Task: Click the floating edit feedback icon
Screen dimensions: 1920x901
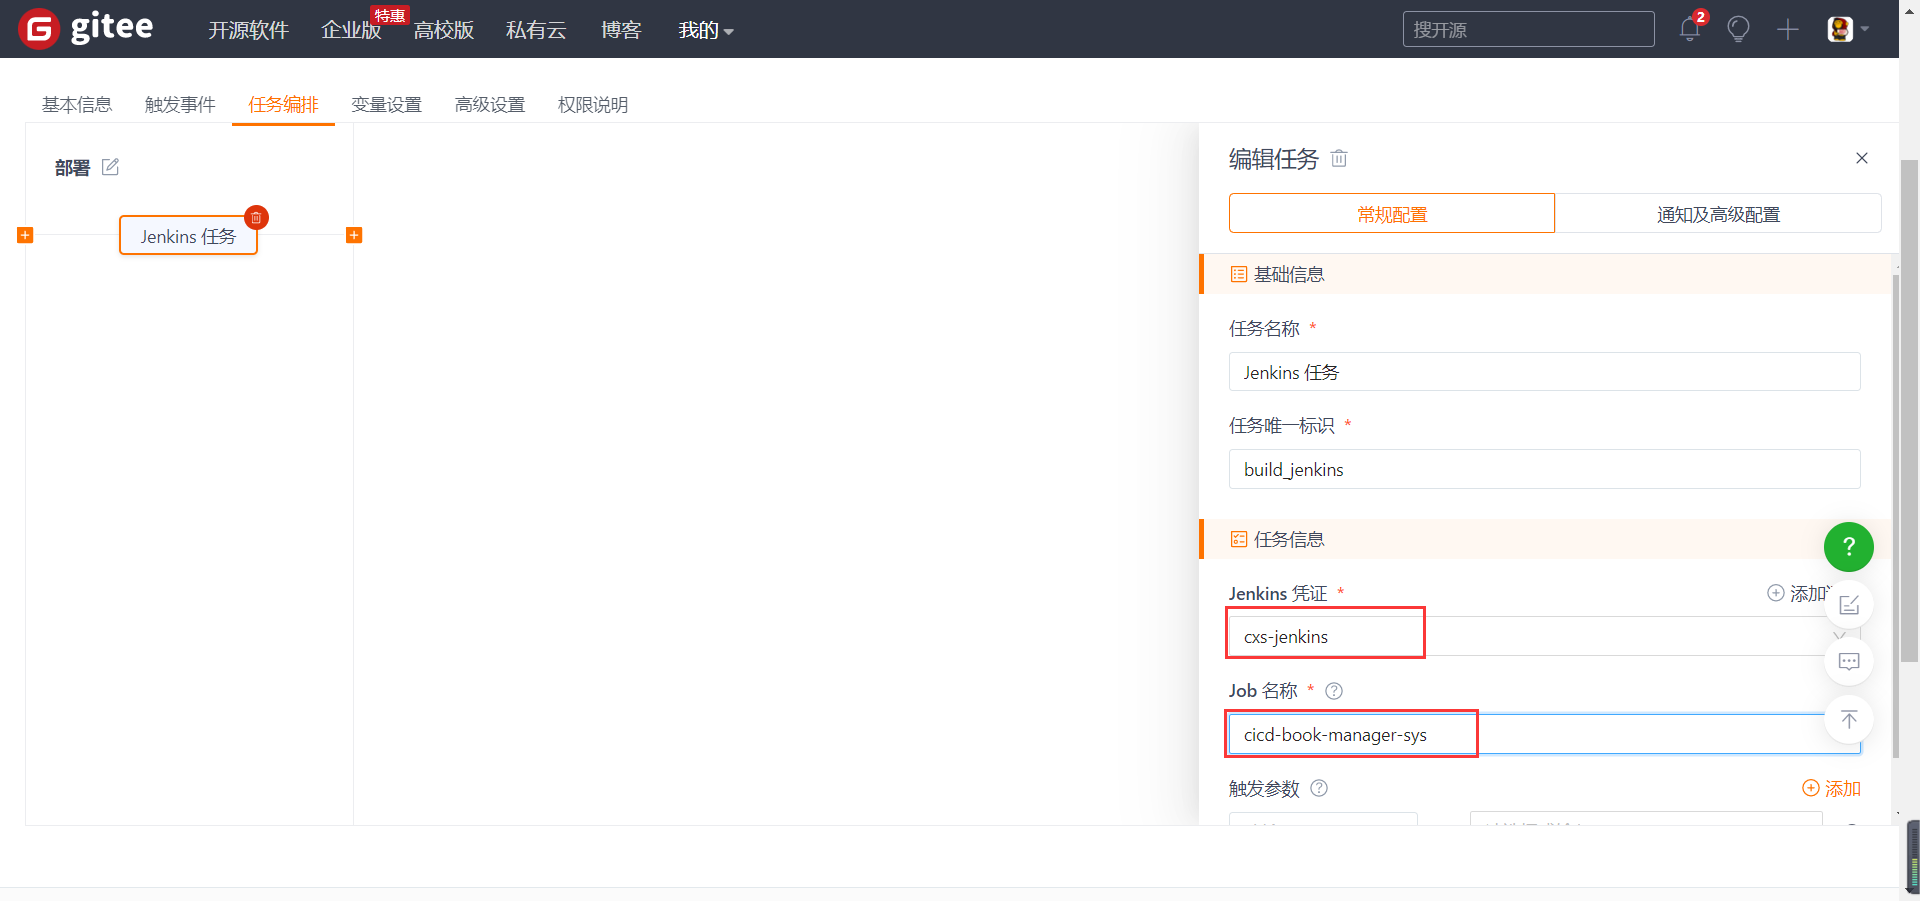Action: [1849, 604]
